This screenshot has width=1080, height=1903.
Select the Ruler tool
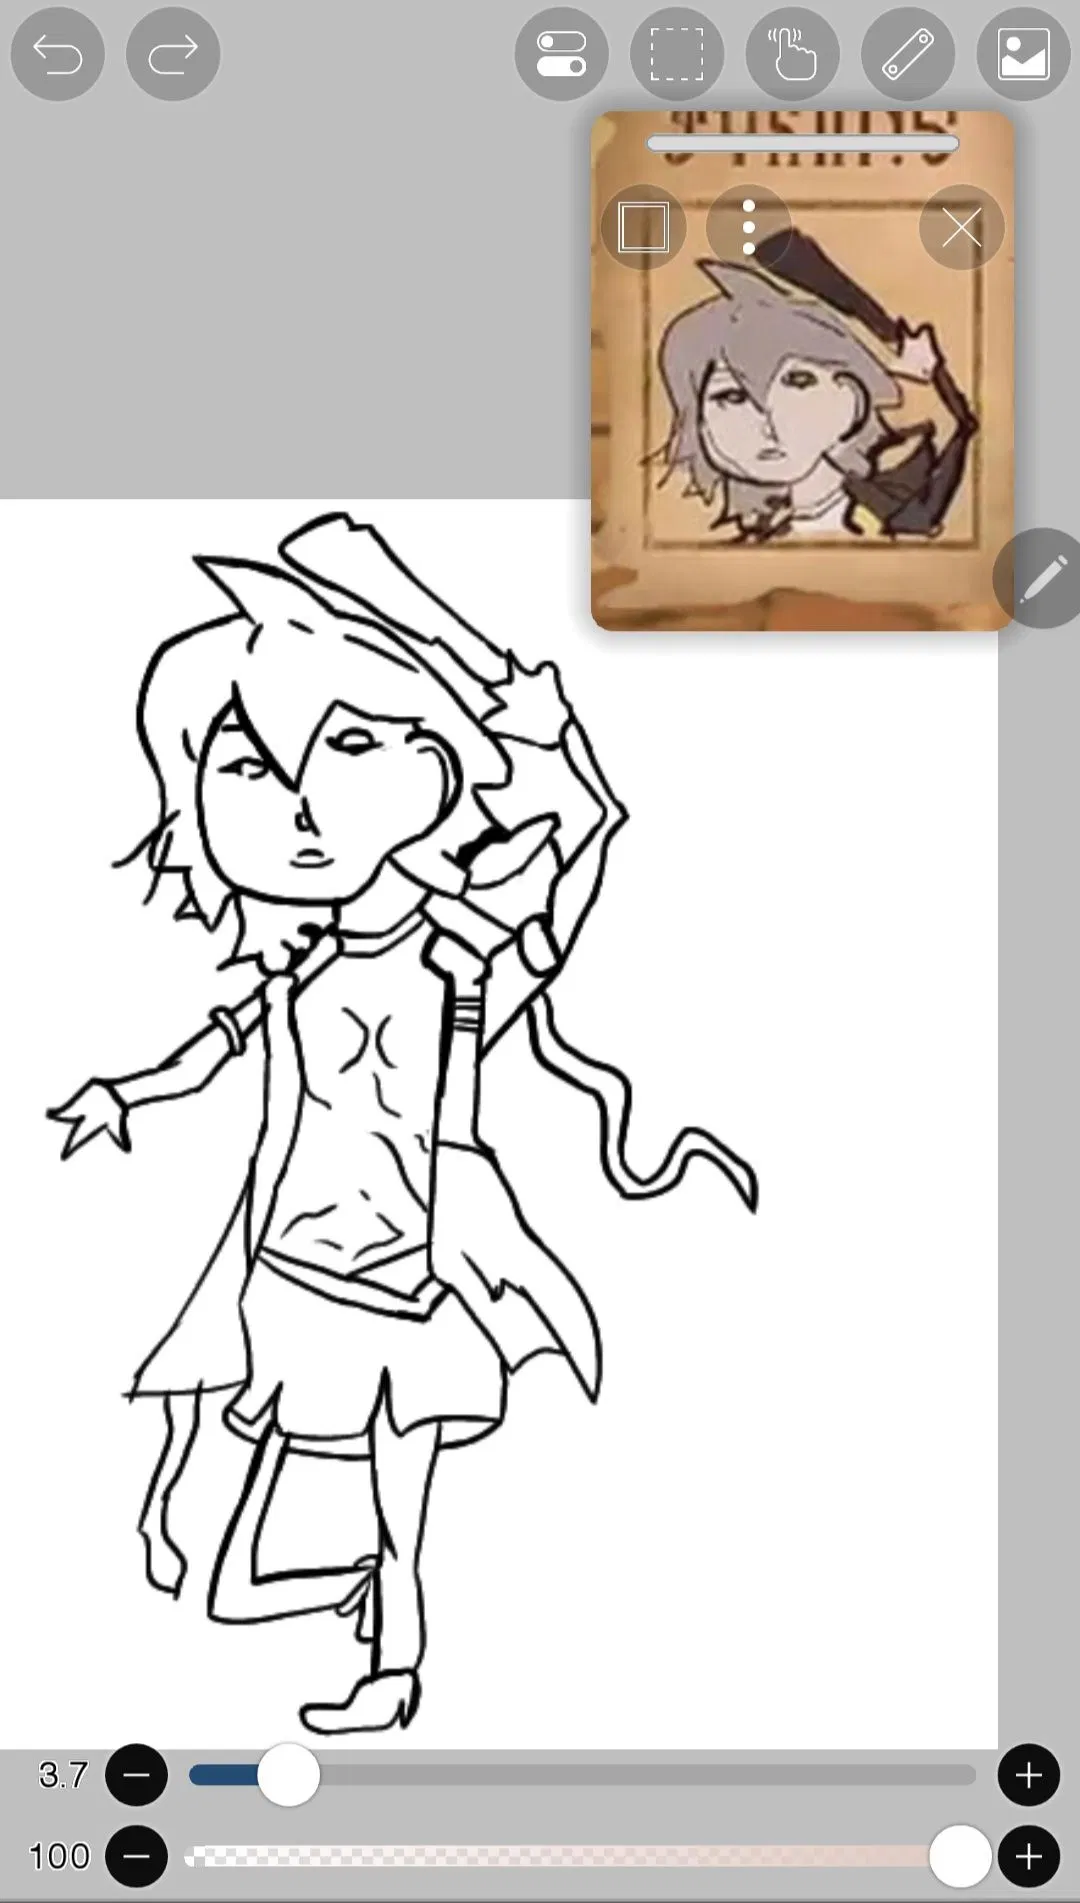coord(908,54)
